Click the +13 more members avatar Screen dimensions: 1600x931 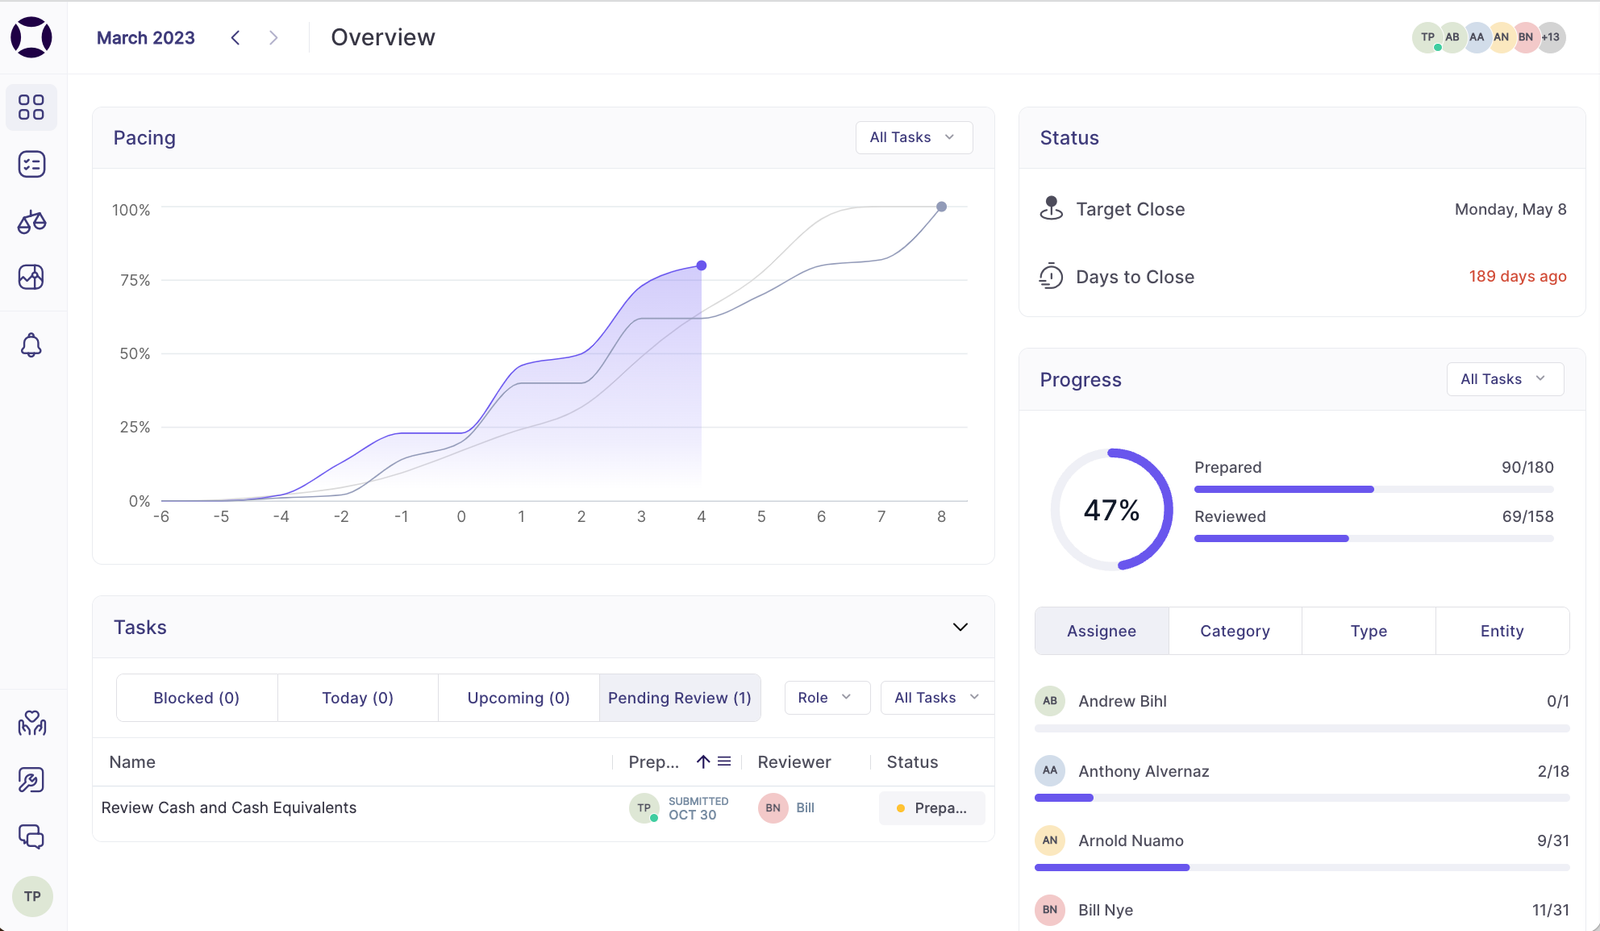click(x=1551, y=37)
